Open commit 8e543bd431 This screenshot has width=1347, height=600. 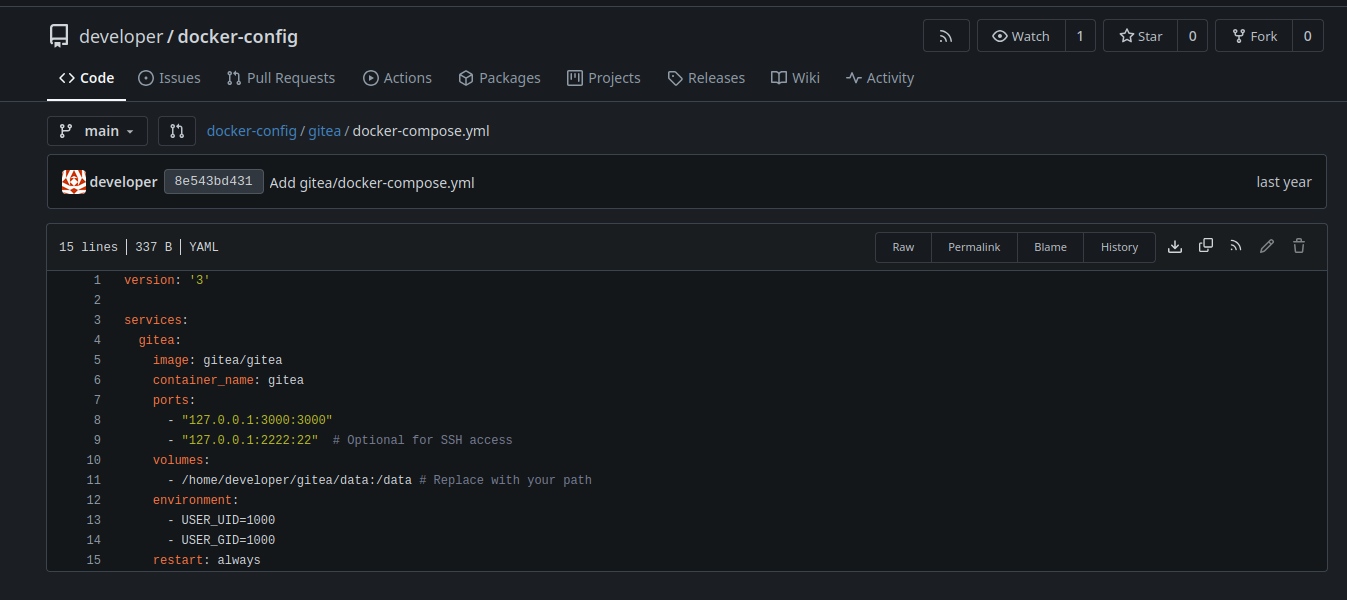(x=214, y=182)
